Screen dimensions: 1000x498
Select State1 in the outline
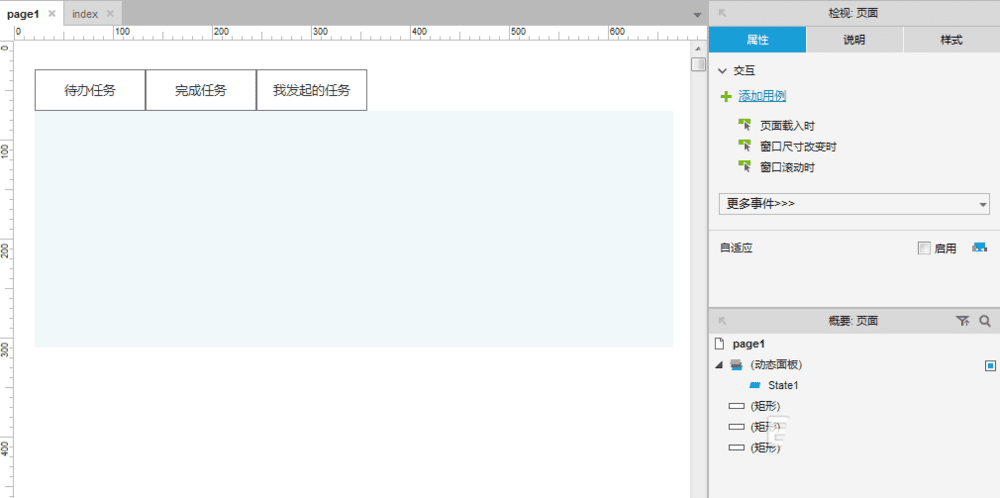point(783,385)
